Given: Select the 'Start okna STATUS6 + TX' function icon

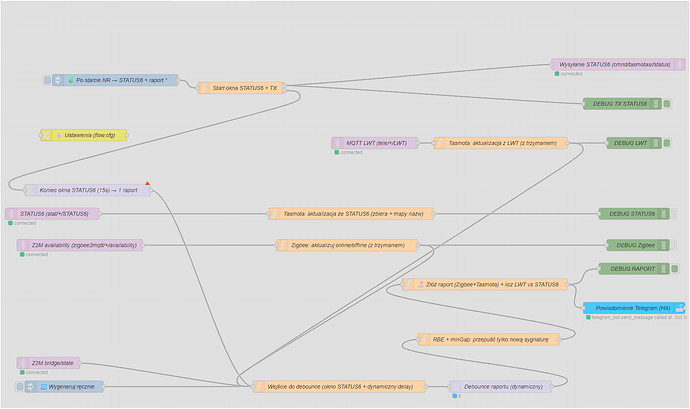Looking at the screenshot, I should click(203, 88).
